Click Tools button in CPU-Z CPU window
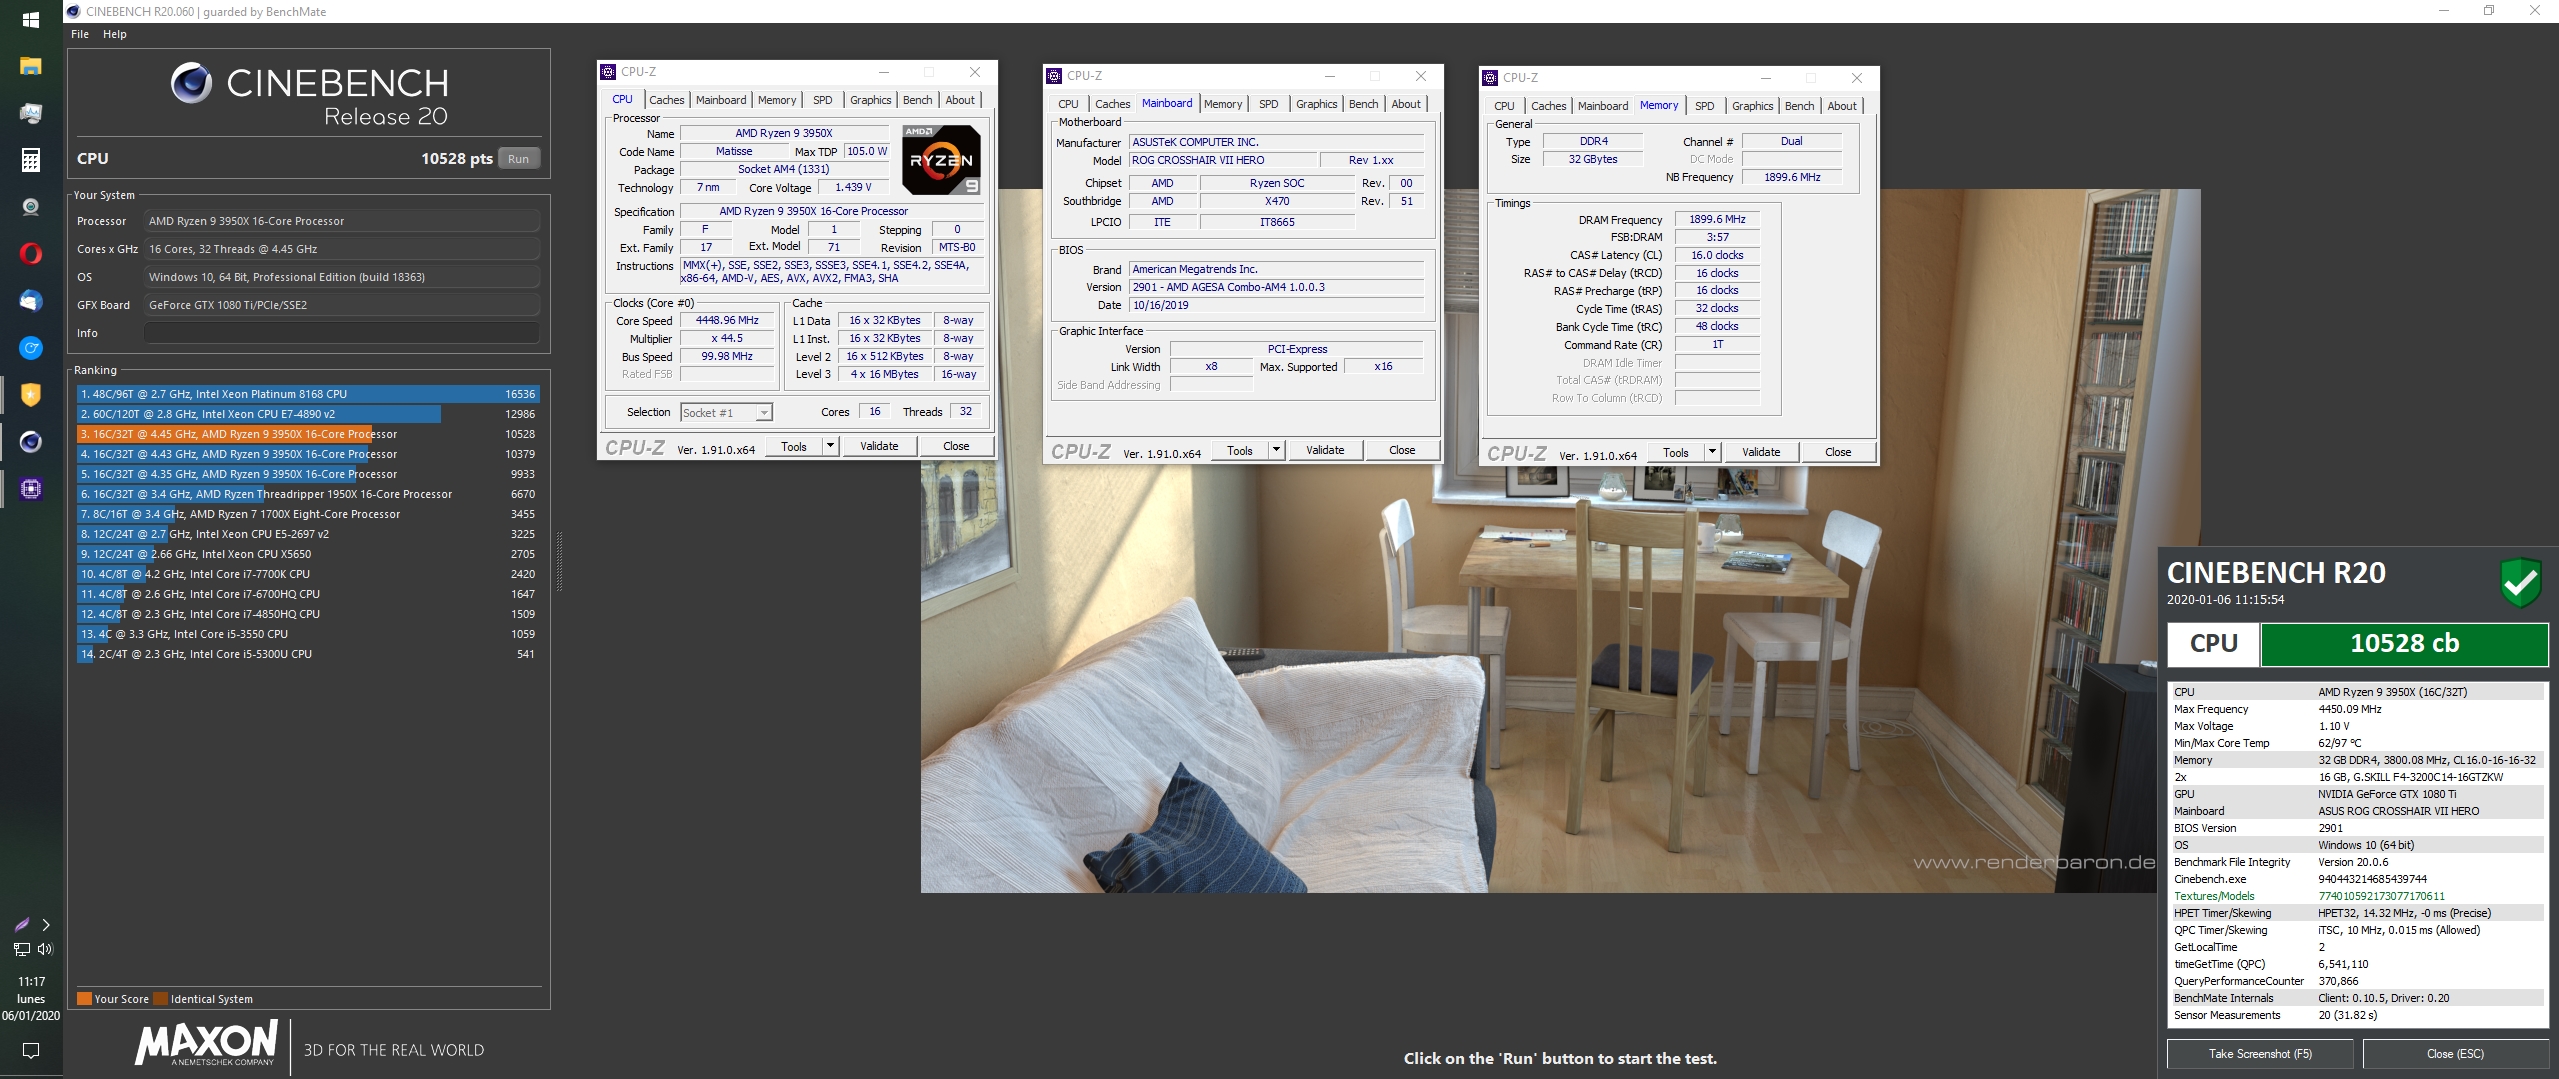 click(794, 446)
